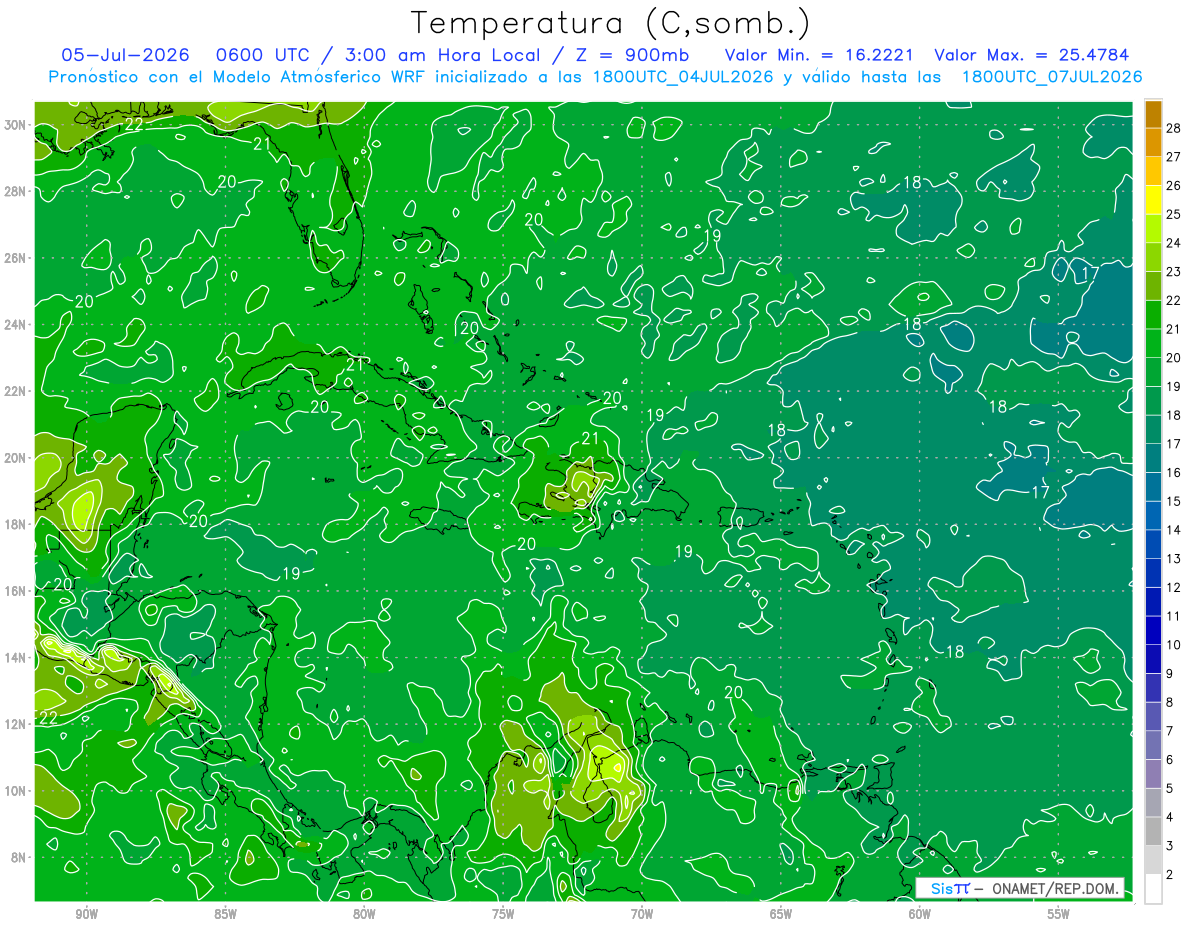Screen dimensions: 1200x927
Task: Click the 55W longitude axis label
Action: pyautogui.click(x=1059, y=914)
